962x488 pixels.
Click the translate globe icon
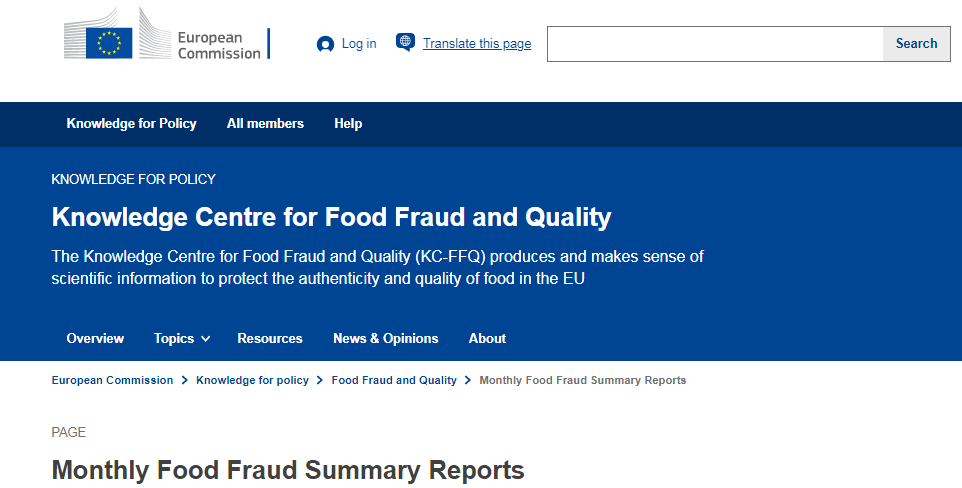[x=405, y=42]
